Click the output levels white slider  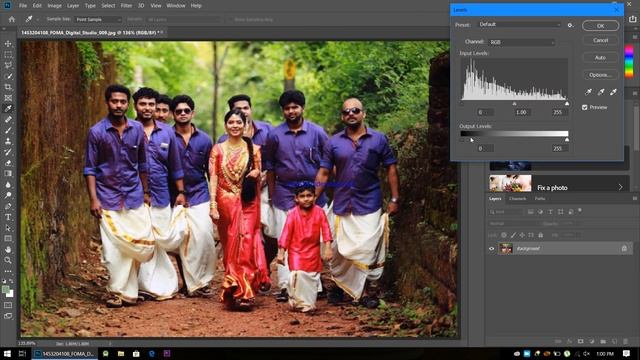pyautogui.click(x=567, y=140)
